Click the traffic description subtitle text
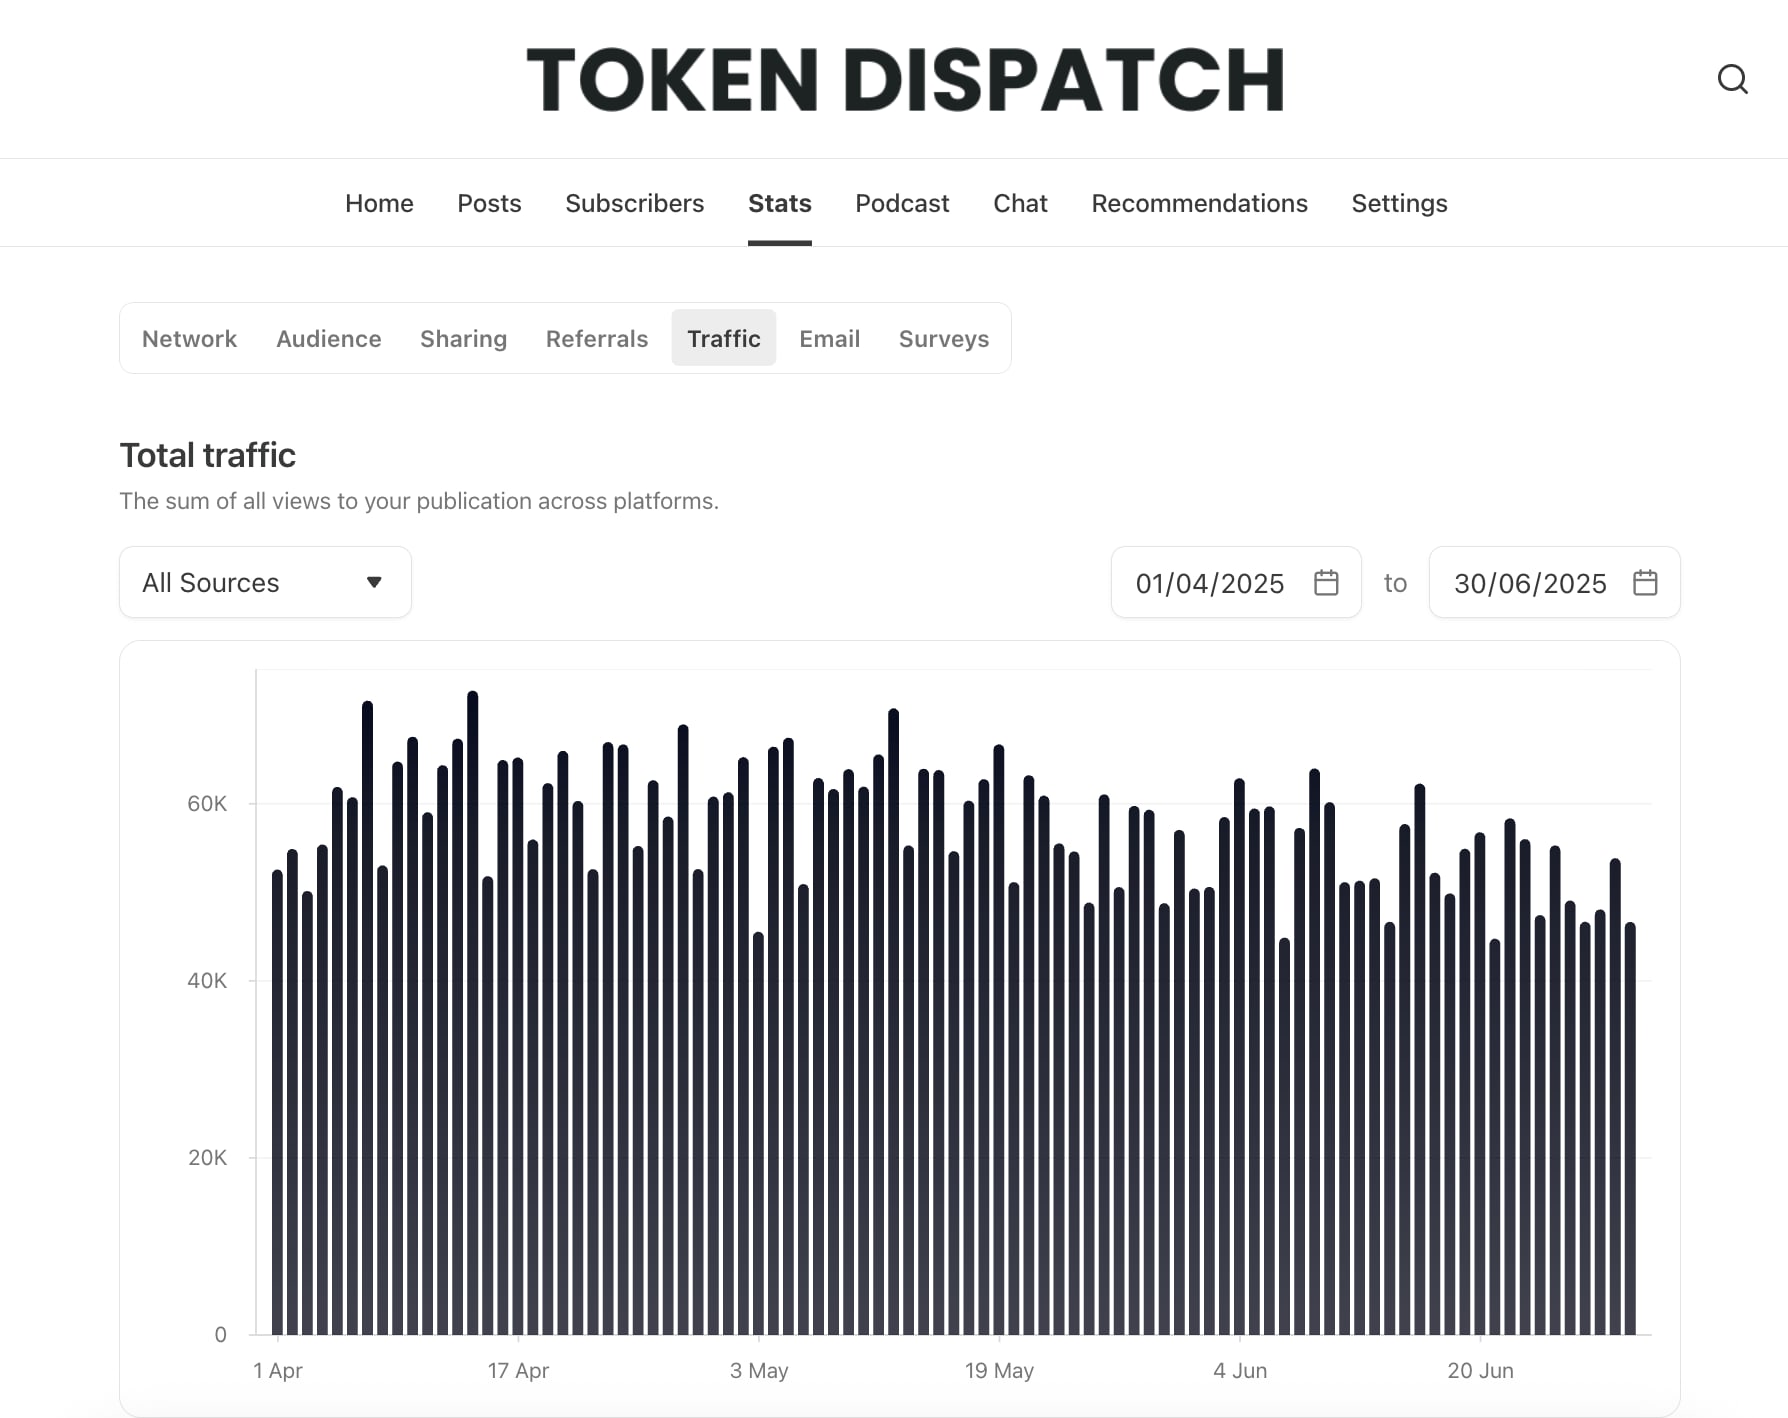 tap(419, 501)
